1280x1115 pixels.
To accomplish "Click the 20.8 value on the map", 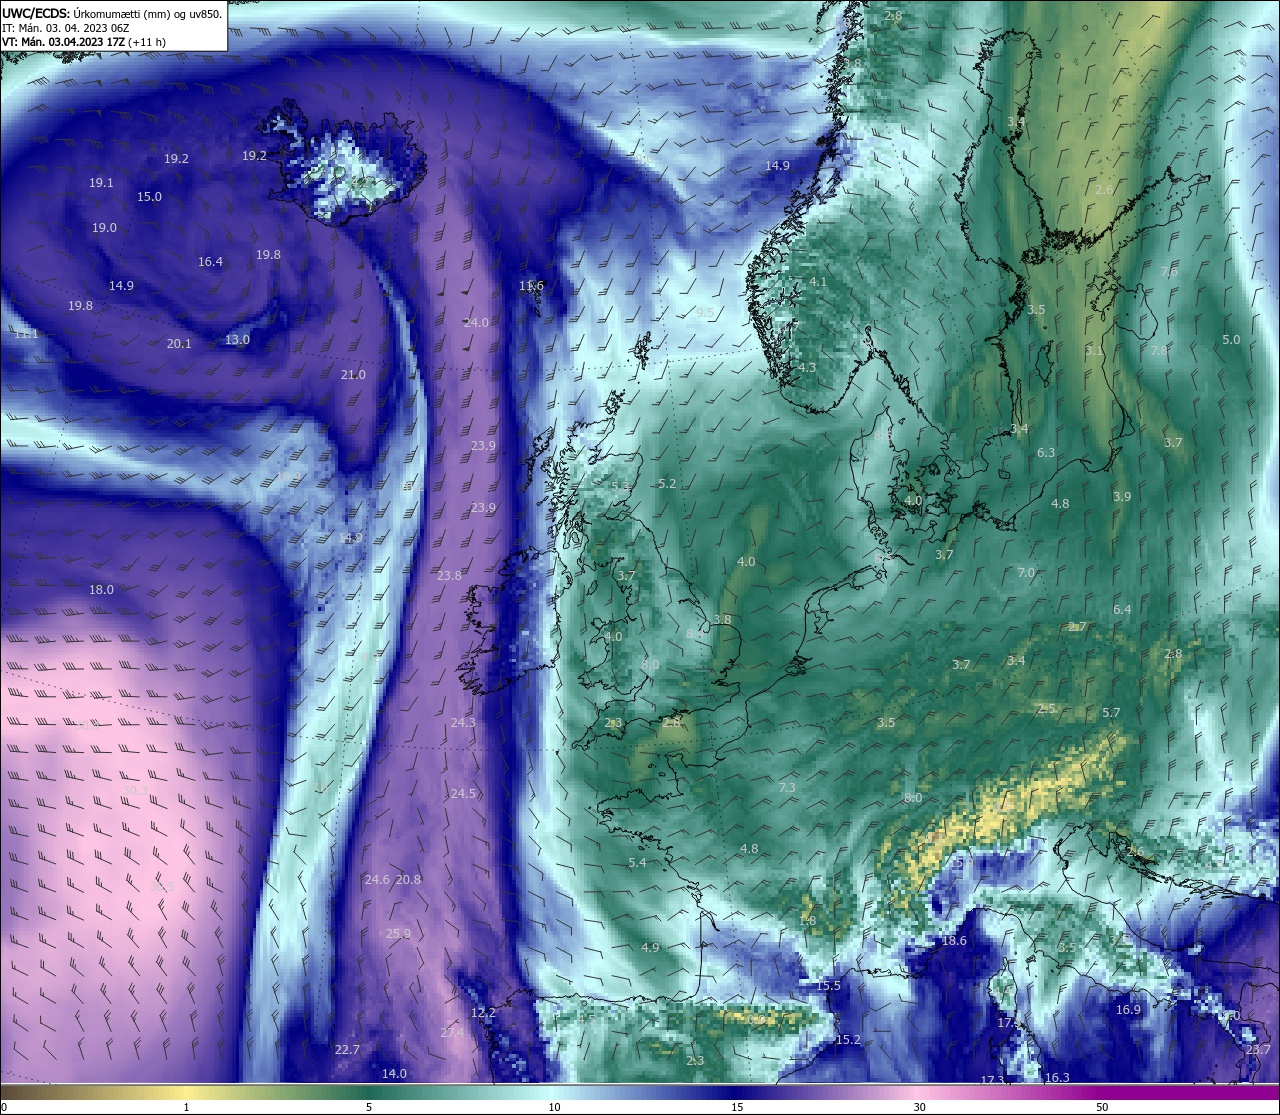I will click(408, 880).
